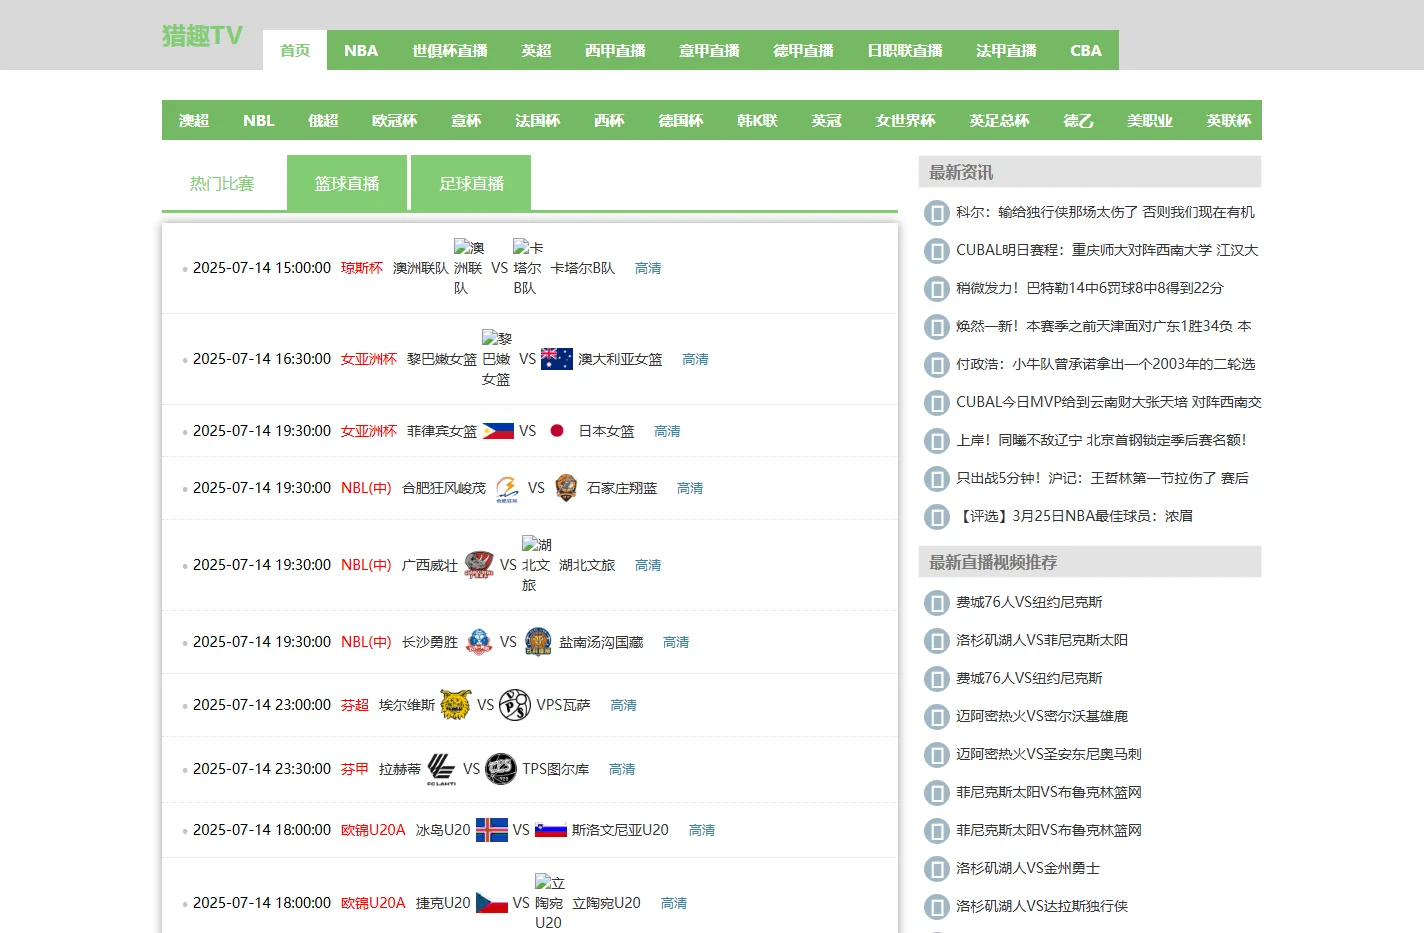The image size is (1424, 933).
Task: Click icon beside 迈阿密热火VS密尔沃基雄鹿
Action: pos(936,716)
